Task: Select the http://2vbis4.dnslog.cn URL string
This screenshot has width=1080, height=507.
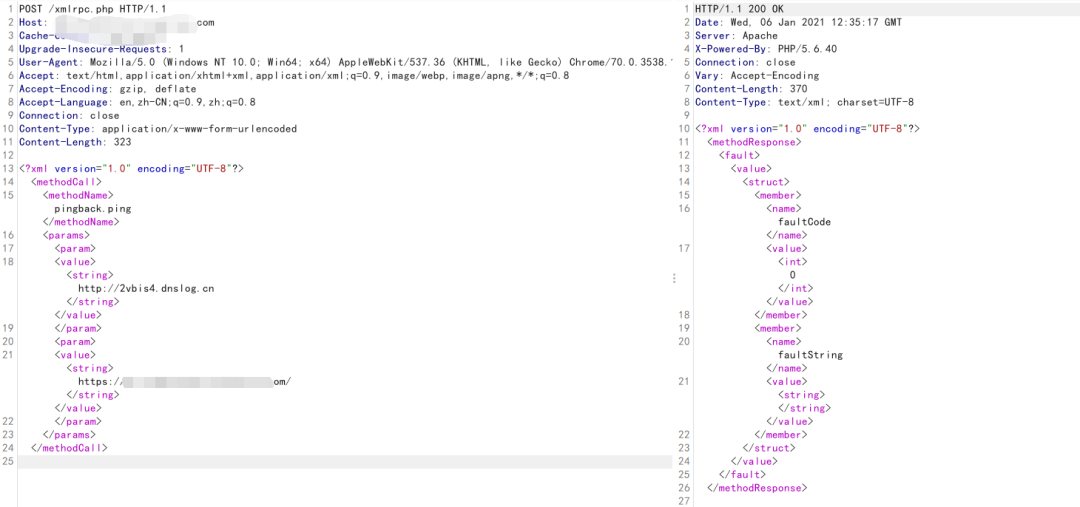Action: (x=146, y=288)
